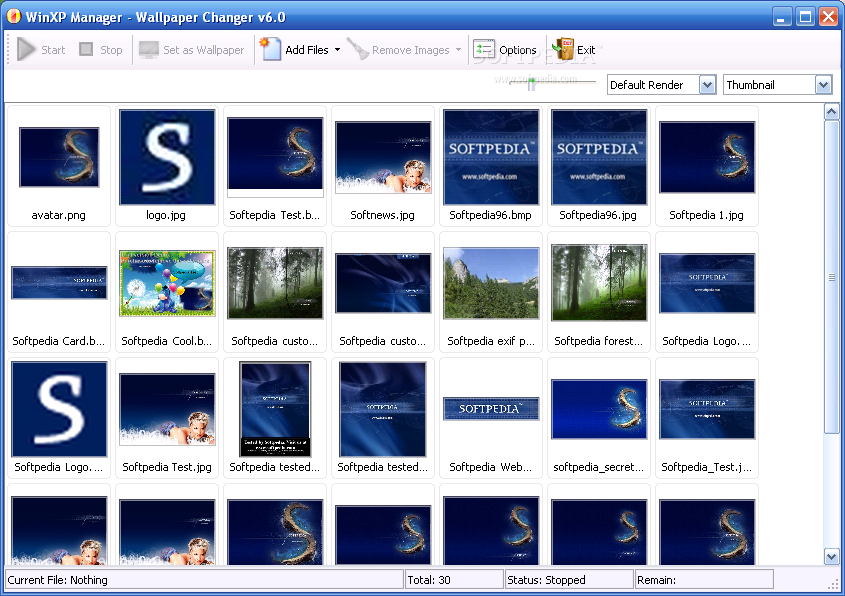
Task: Expand the Default Render combo box
Action: tap(708, 85)
